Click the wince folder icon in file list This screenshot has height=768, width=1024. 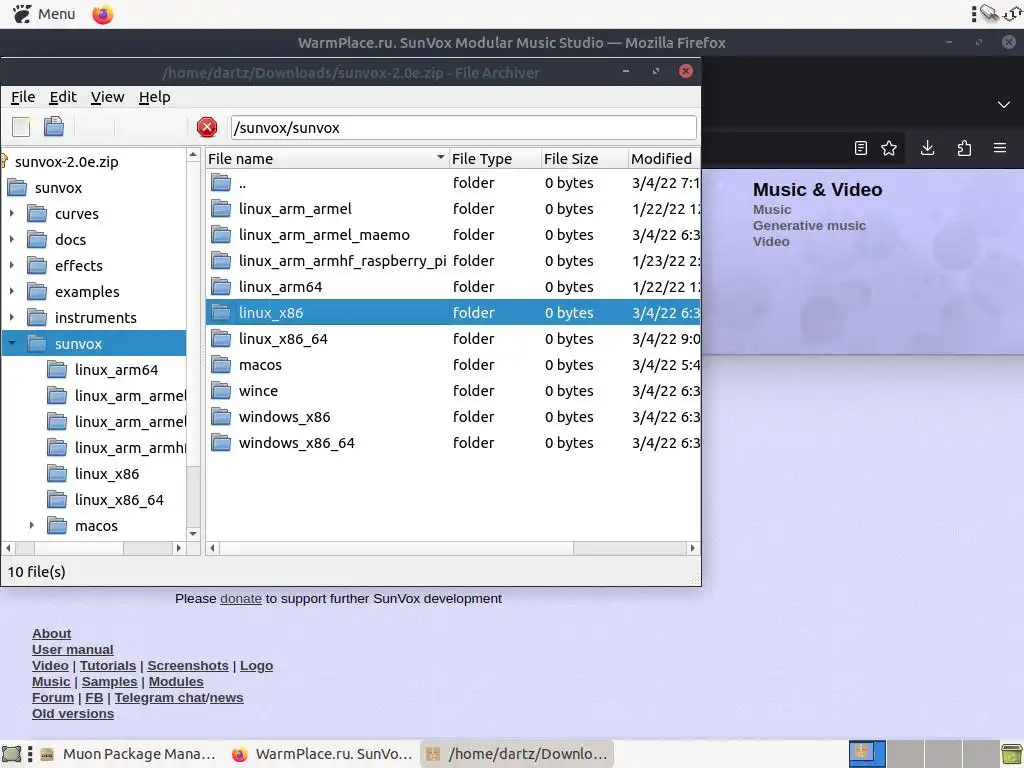coord(221,391)
